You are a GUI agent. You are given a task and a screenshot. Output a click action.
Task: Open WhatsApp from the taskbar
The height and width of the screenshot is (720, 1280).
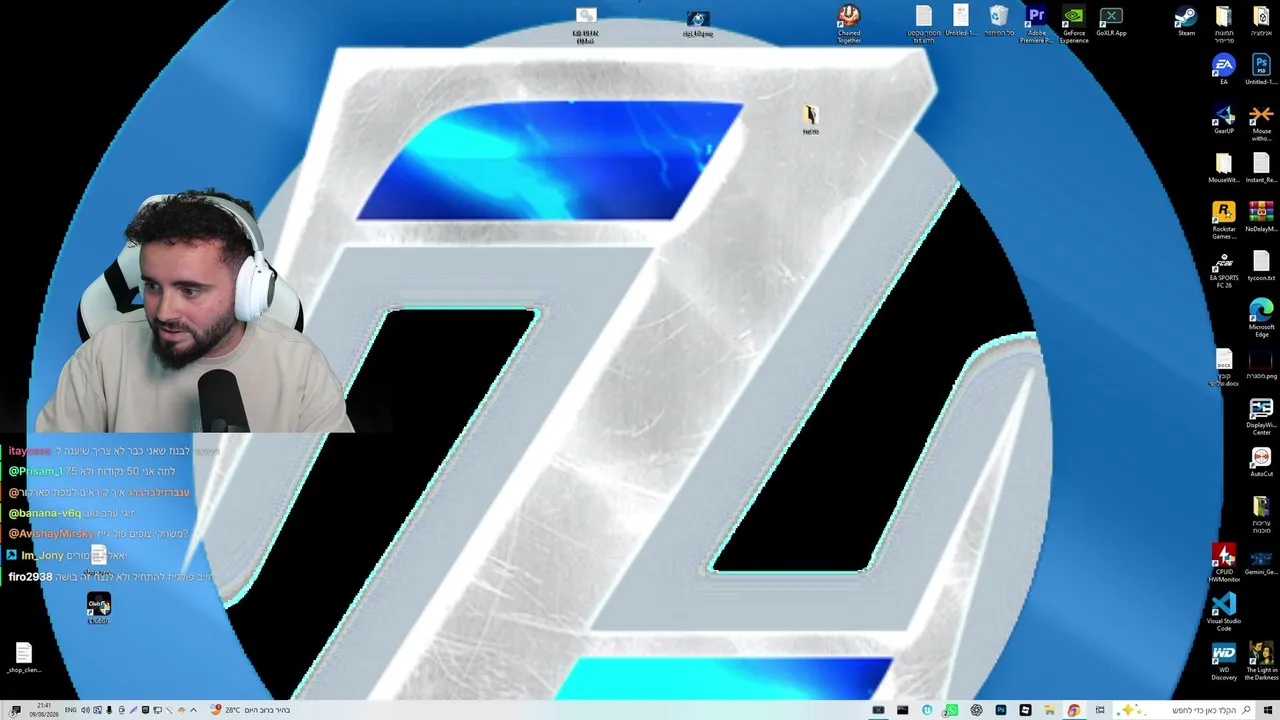tap(951, 710)
